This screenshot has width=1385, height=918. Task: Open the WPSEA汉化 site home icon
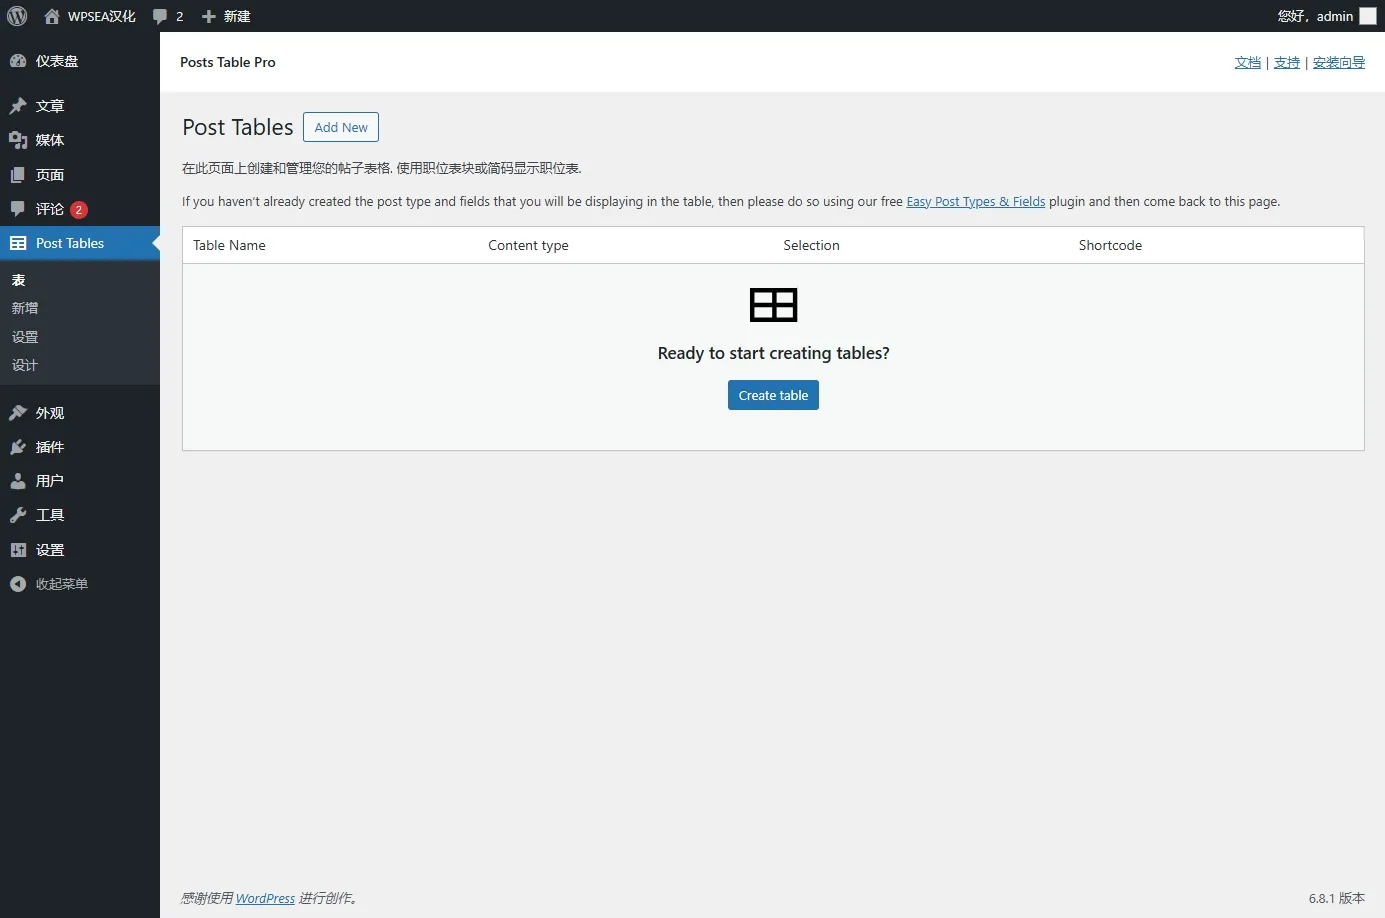click(52, 16)
